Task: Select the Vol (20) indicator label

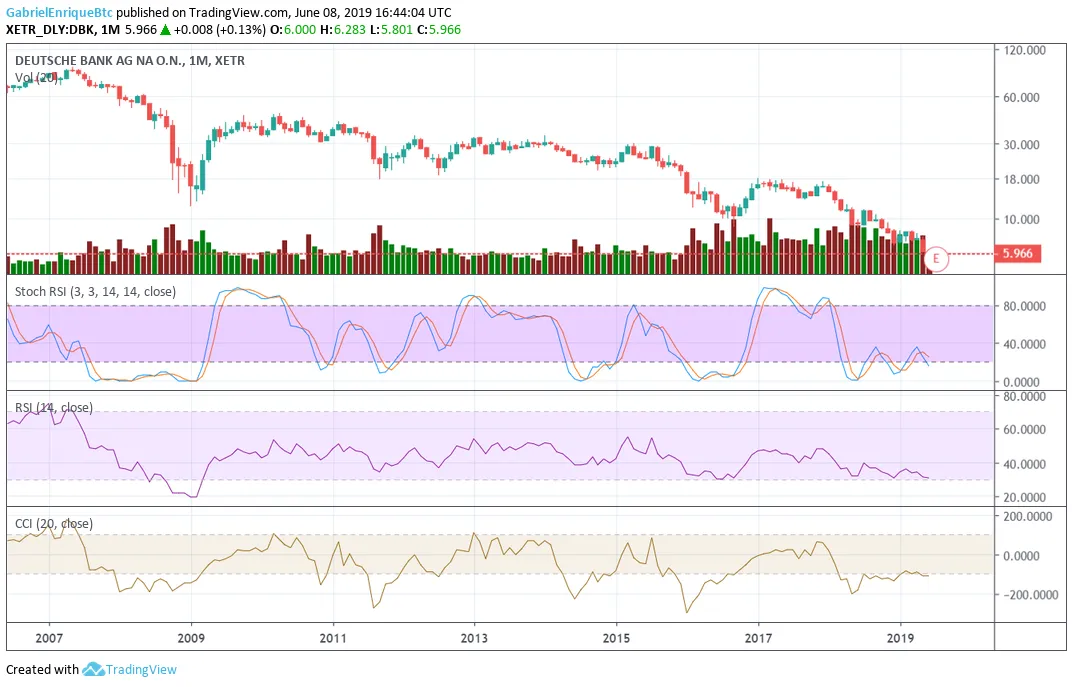Action: [36, 77]
